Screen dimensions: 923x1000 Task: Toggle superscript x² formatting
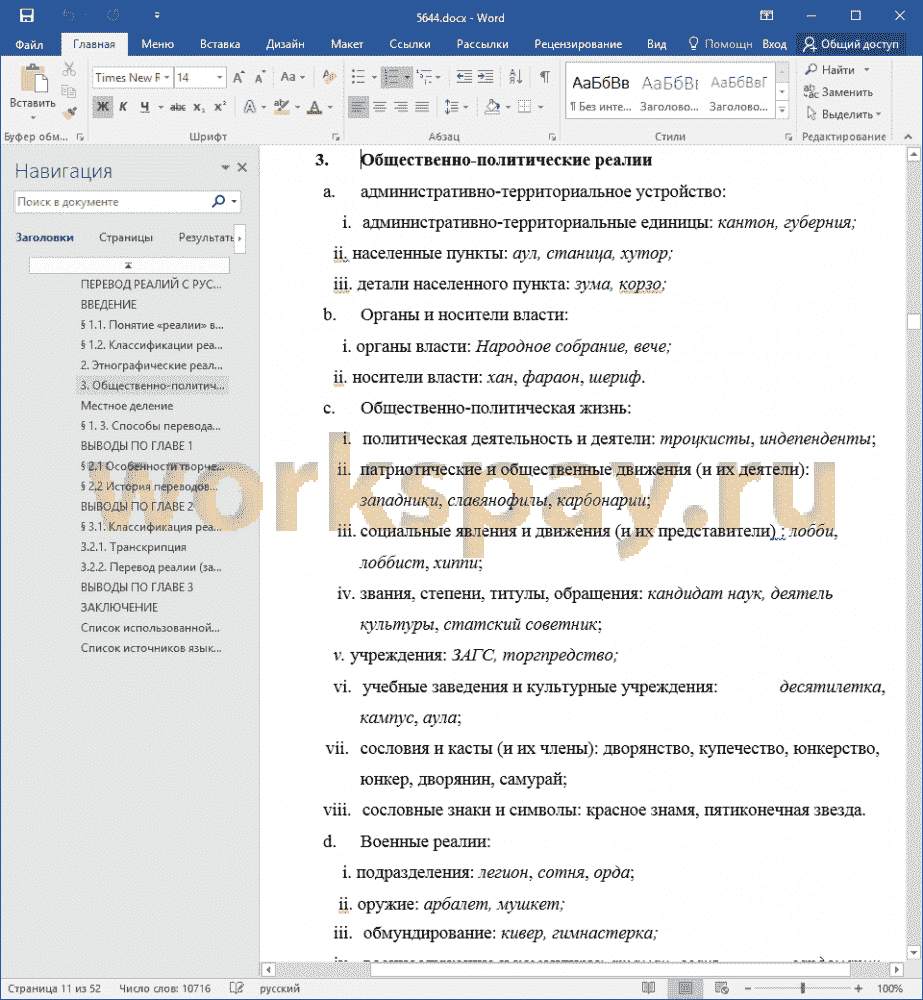coord(220,107)
